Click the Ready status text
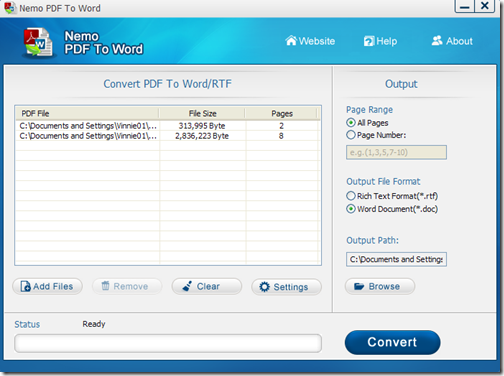The height and width of the screenshot is (376, 504). click(94, 324)
